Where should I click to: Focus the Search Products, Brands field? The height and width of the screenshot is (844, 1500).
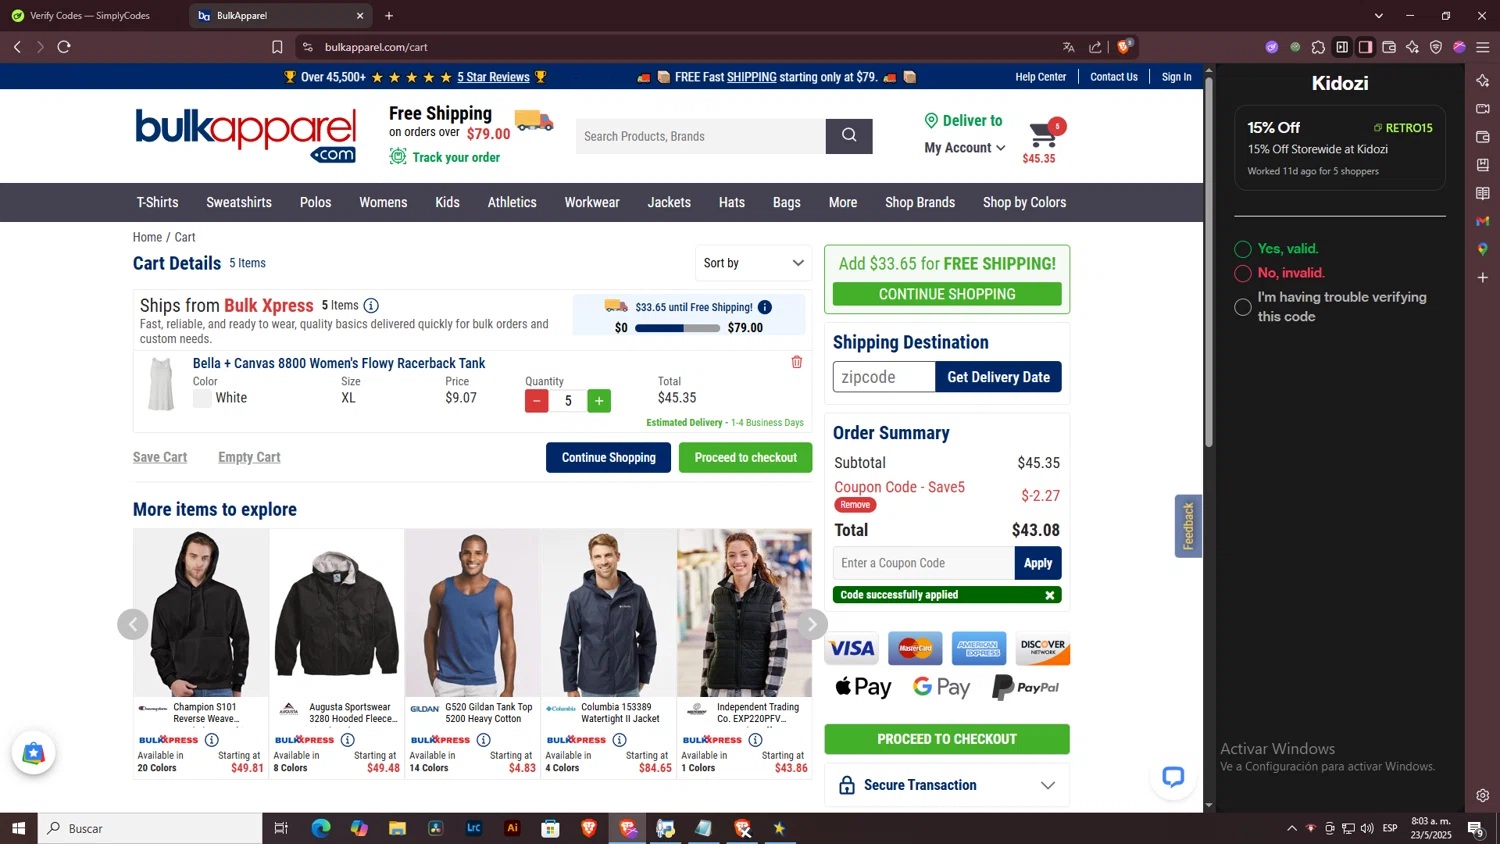(x=701, y=136)
